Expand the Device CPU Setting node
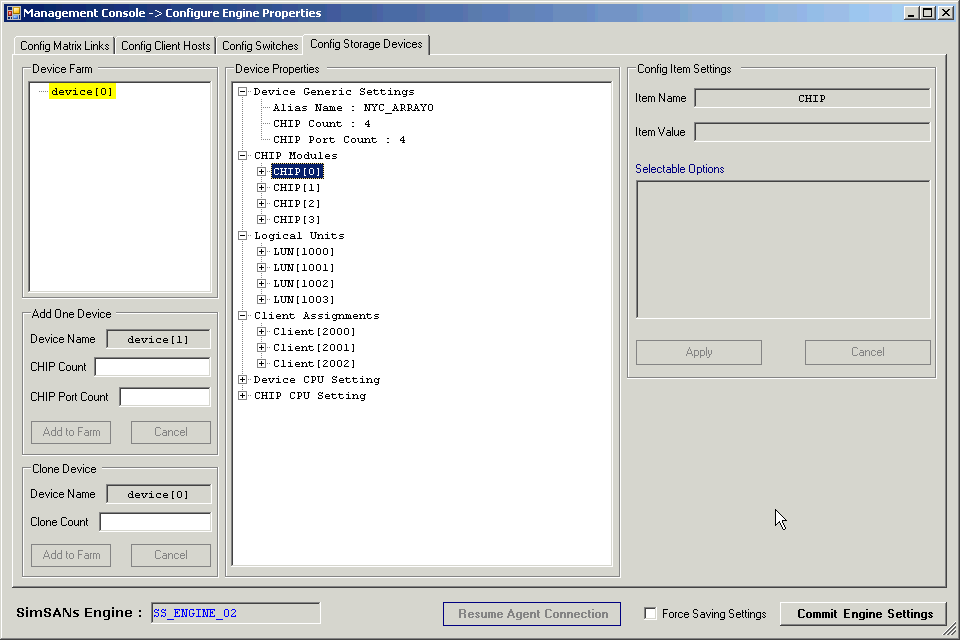This screenshot has width=960, height=640. (x=242, y=379)
